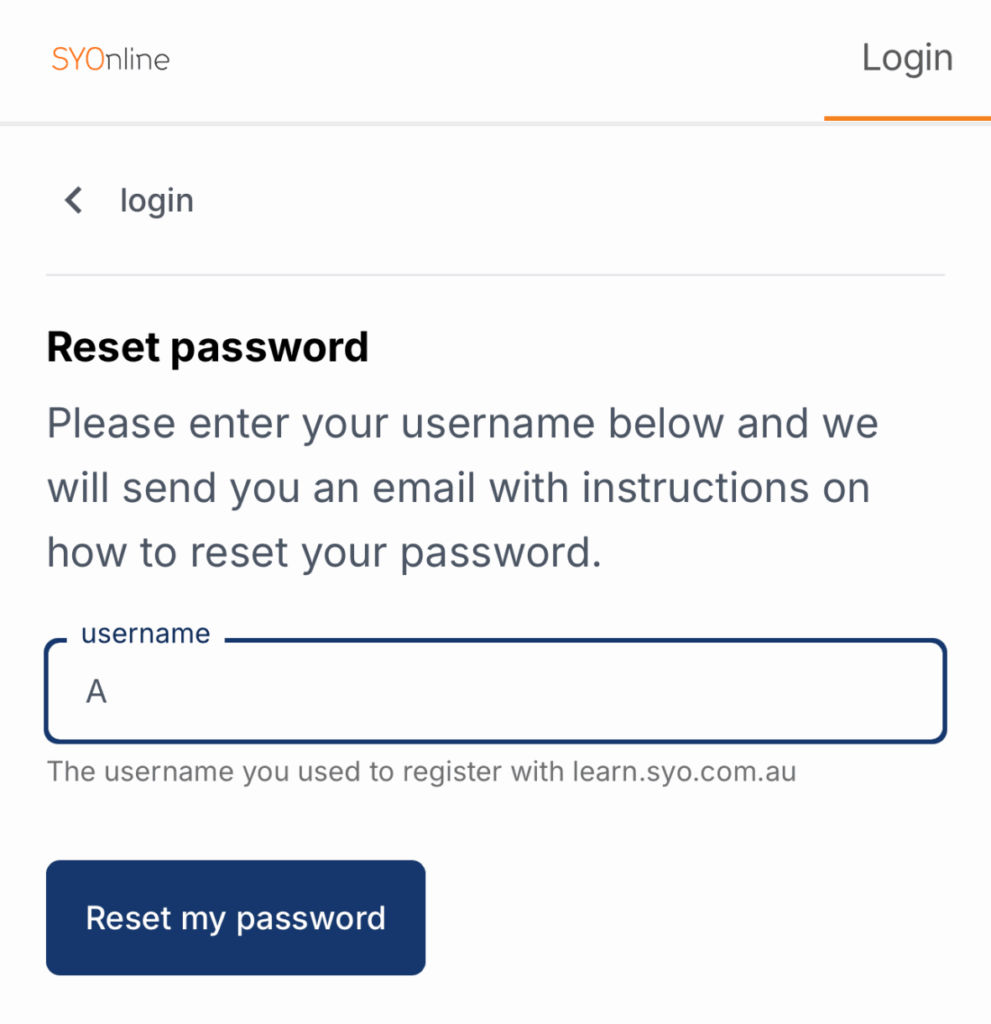Open the Login tab in header
Image resolution: width=991 pixels, height=1024 pixels.
(906, 58)
